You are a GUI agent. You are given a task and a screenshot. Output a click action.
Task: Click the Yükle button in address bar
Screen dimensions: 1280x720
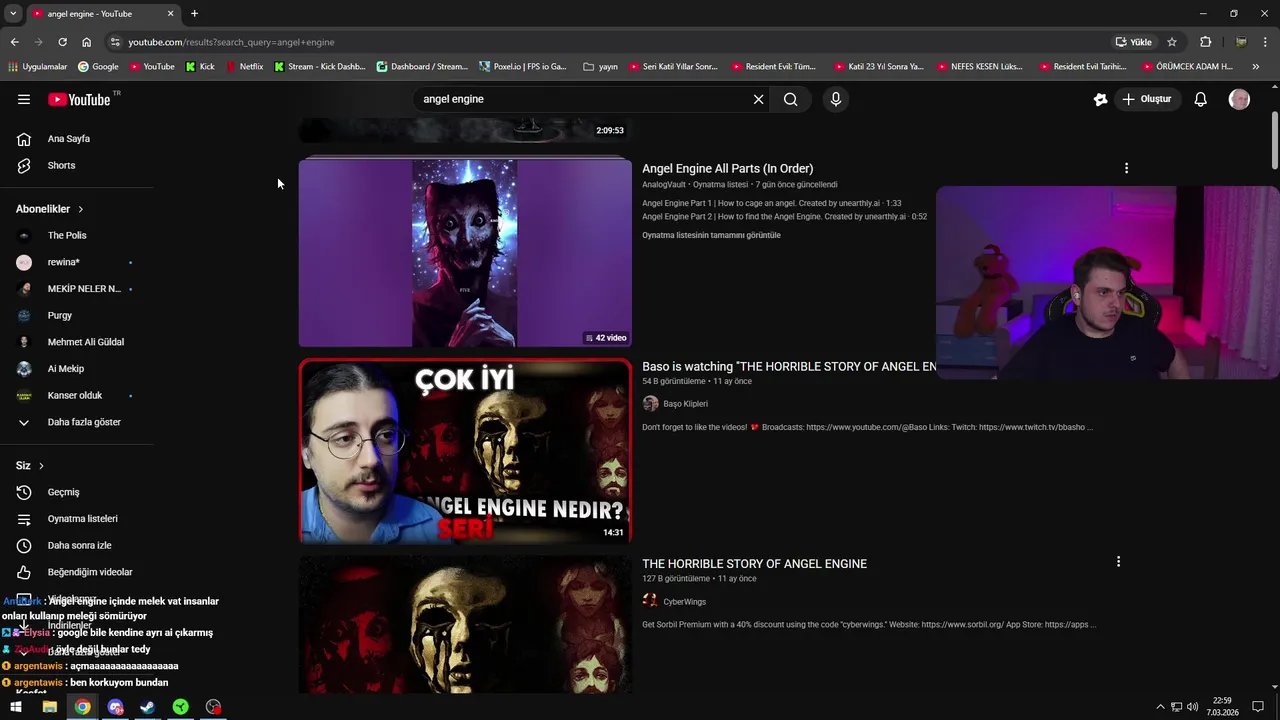pos(1134,42)
